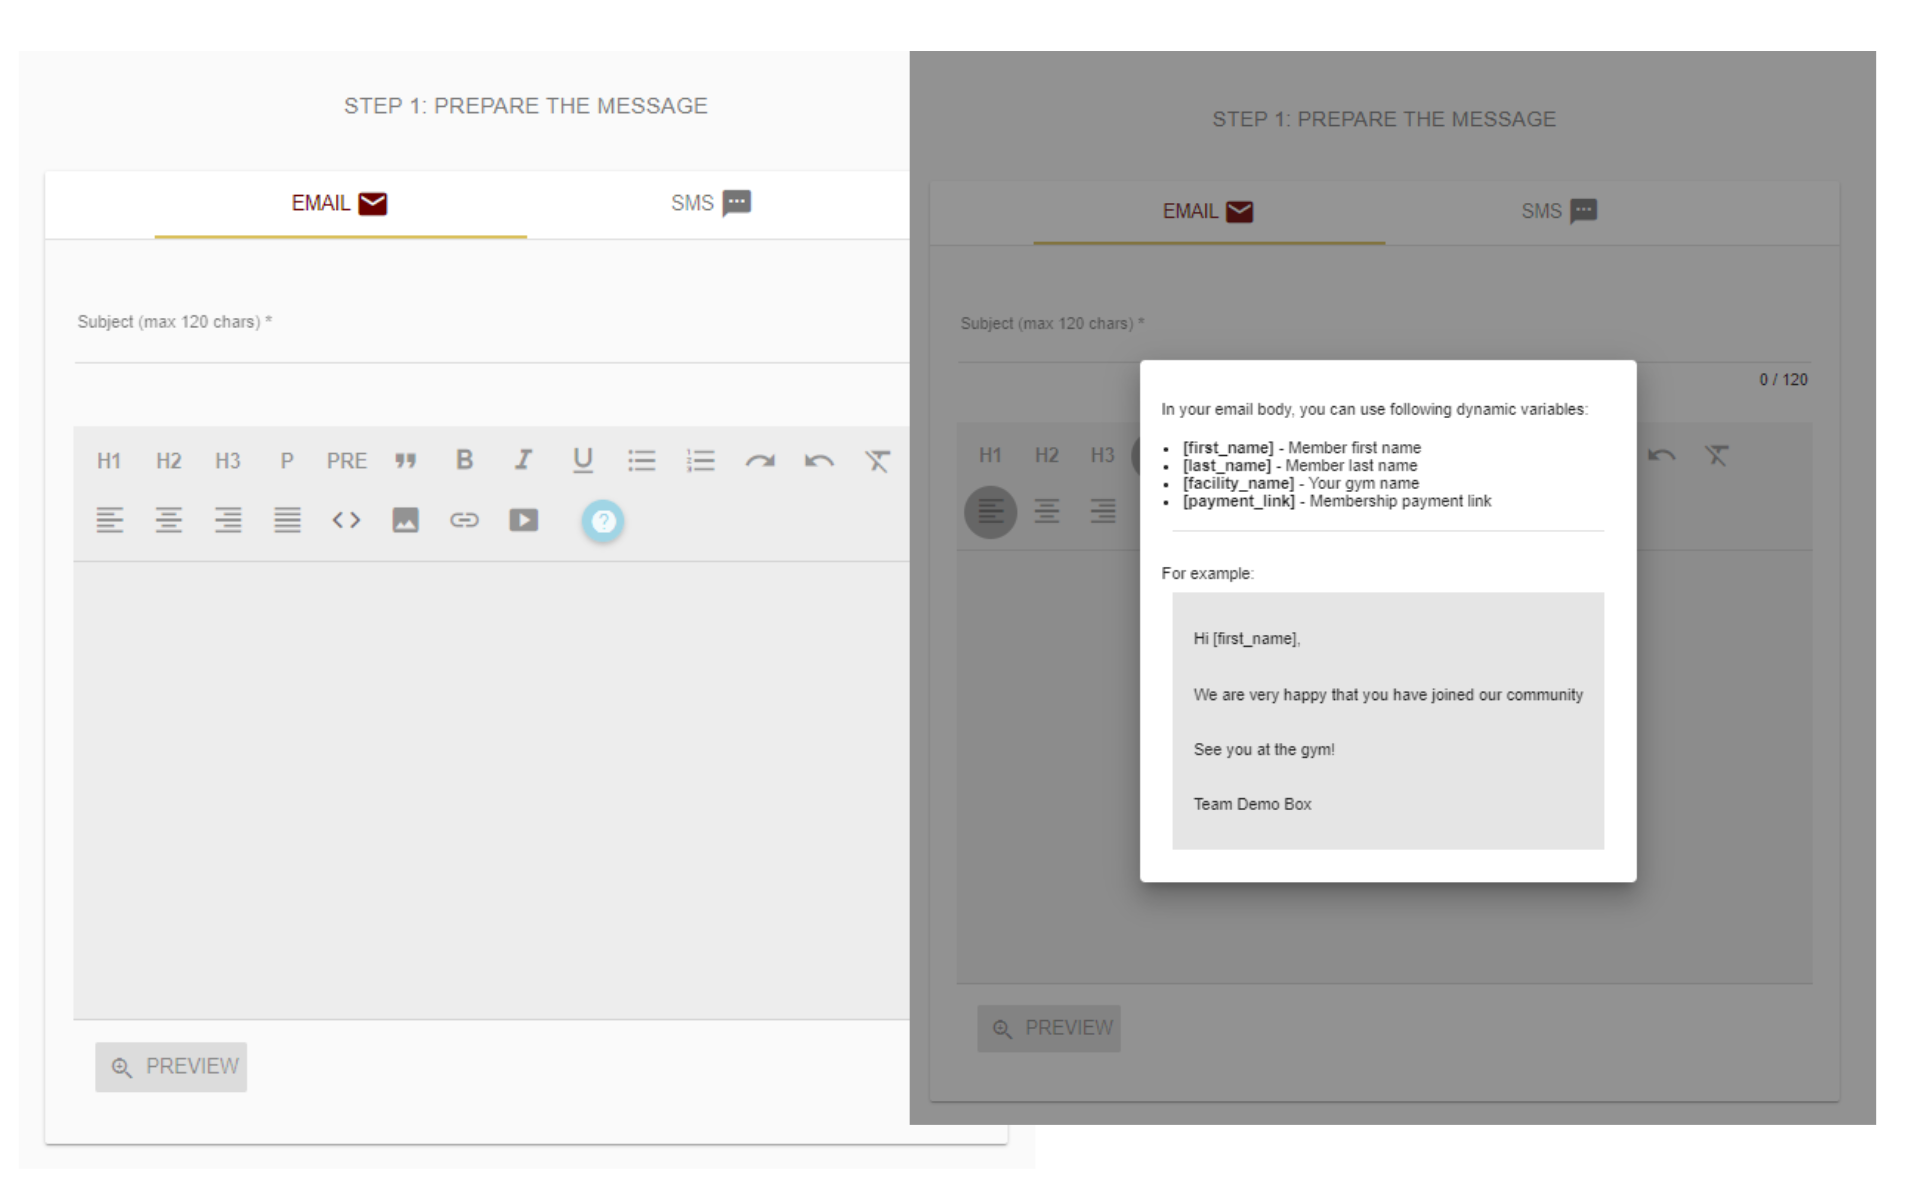Viewport: 1920px width, 1200px height.
Task: Insert a numbered list
Action: pos(700,460)
